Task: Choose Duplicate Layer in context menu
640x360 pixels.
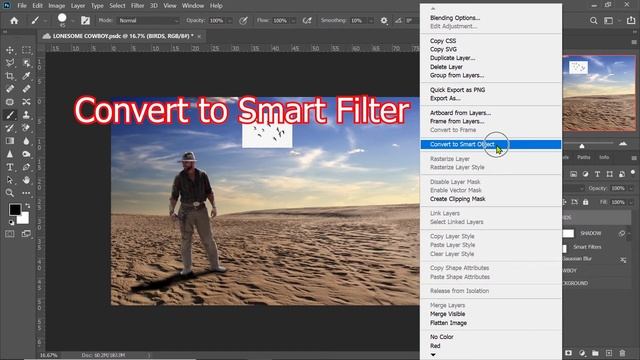Action: (452, 58)
